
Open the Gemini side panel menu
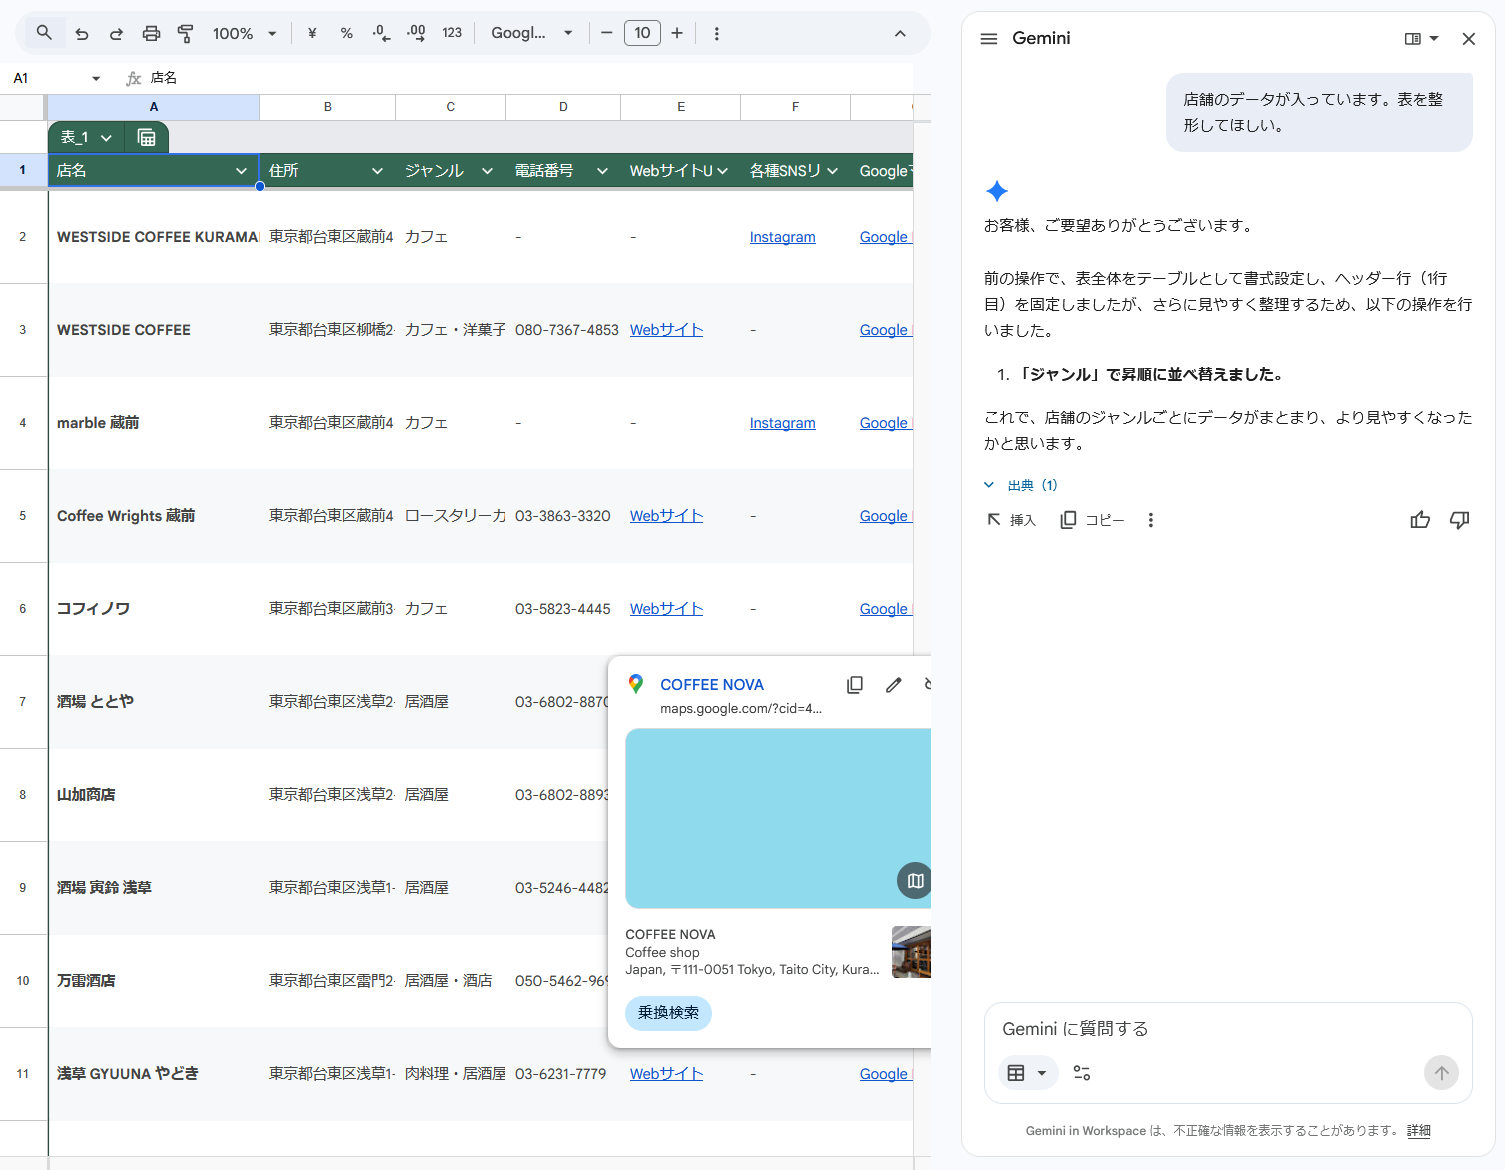[x=988, y=38]
